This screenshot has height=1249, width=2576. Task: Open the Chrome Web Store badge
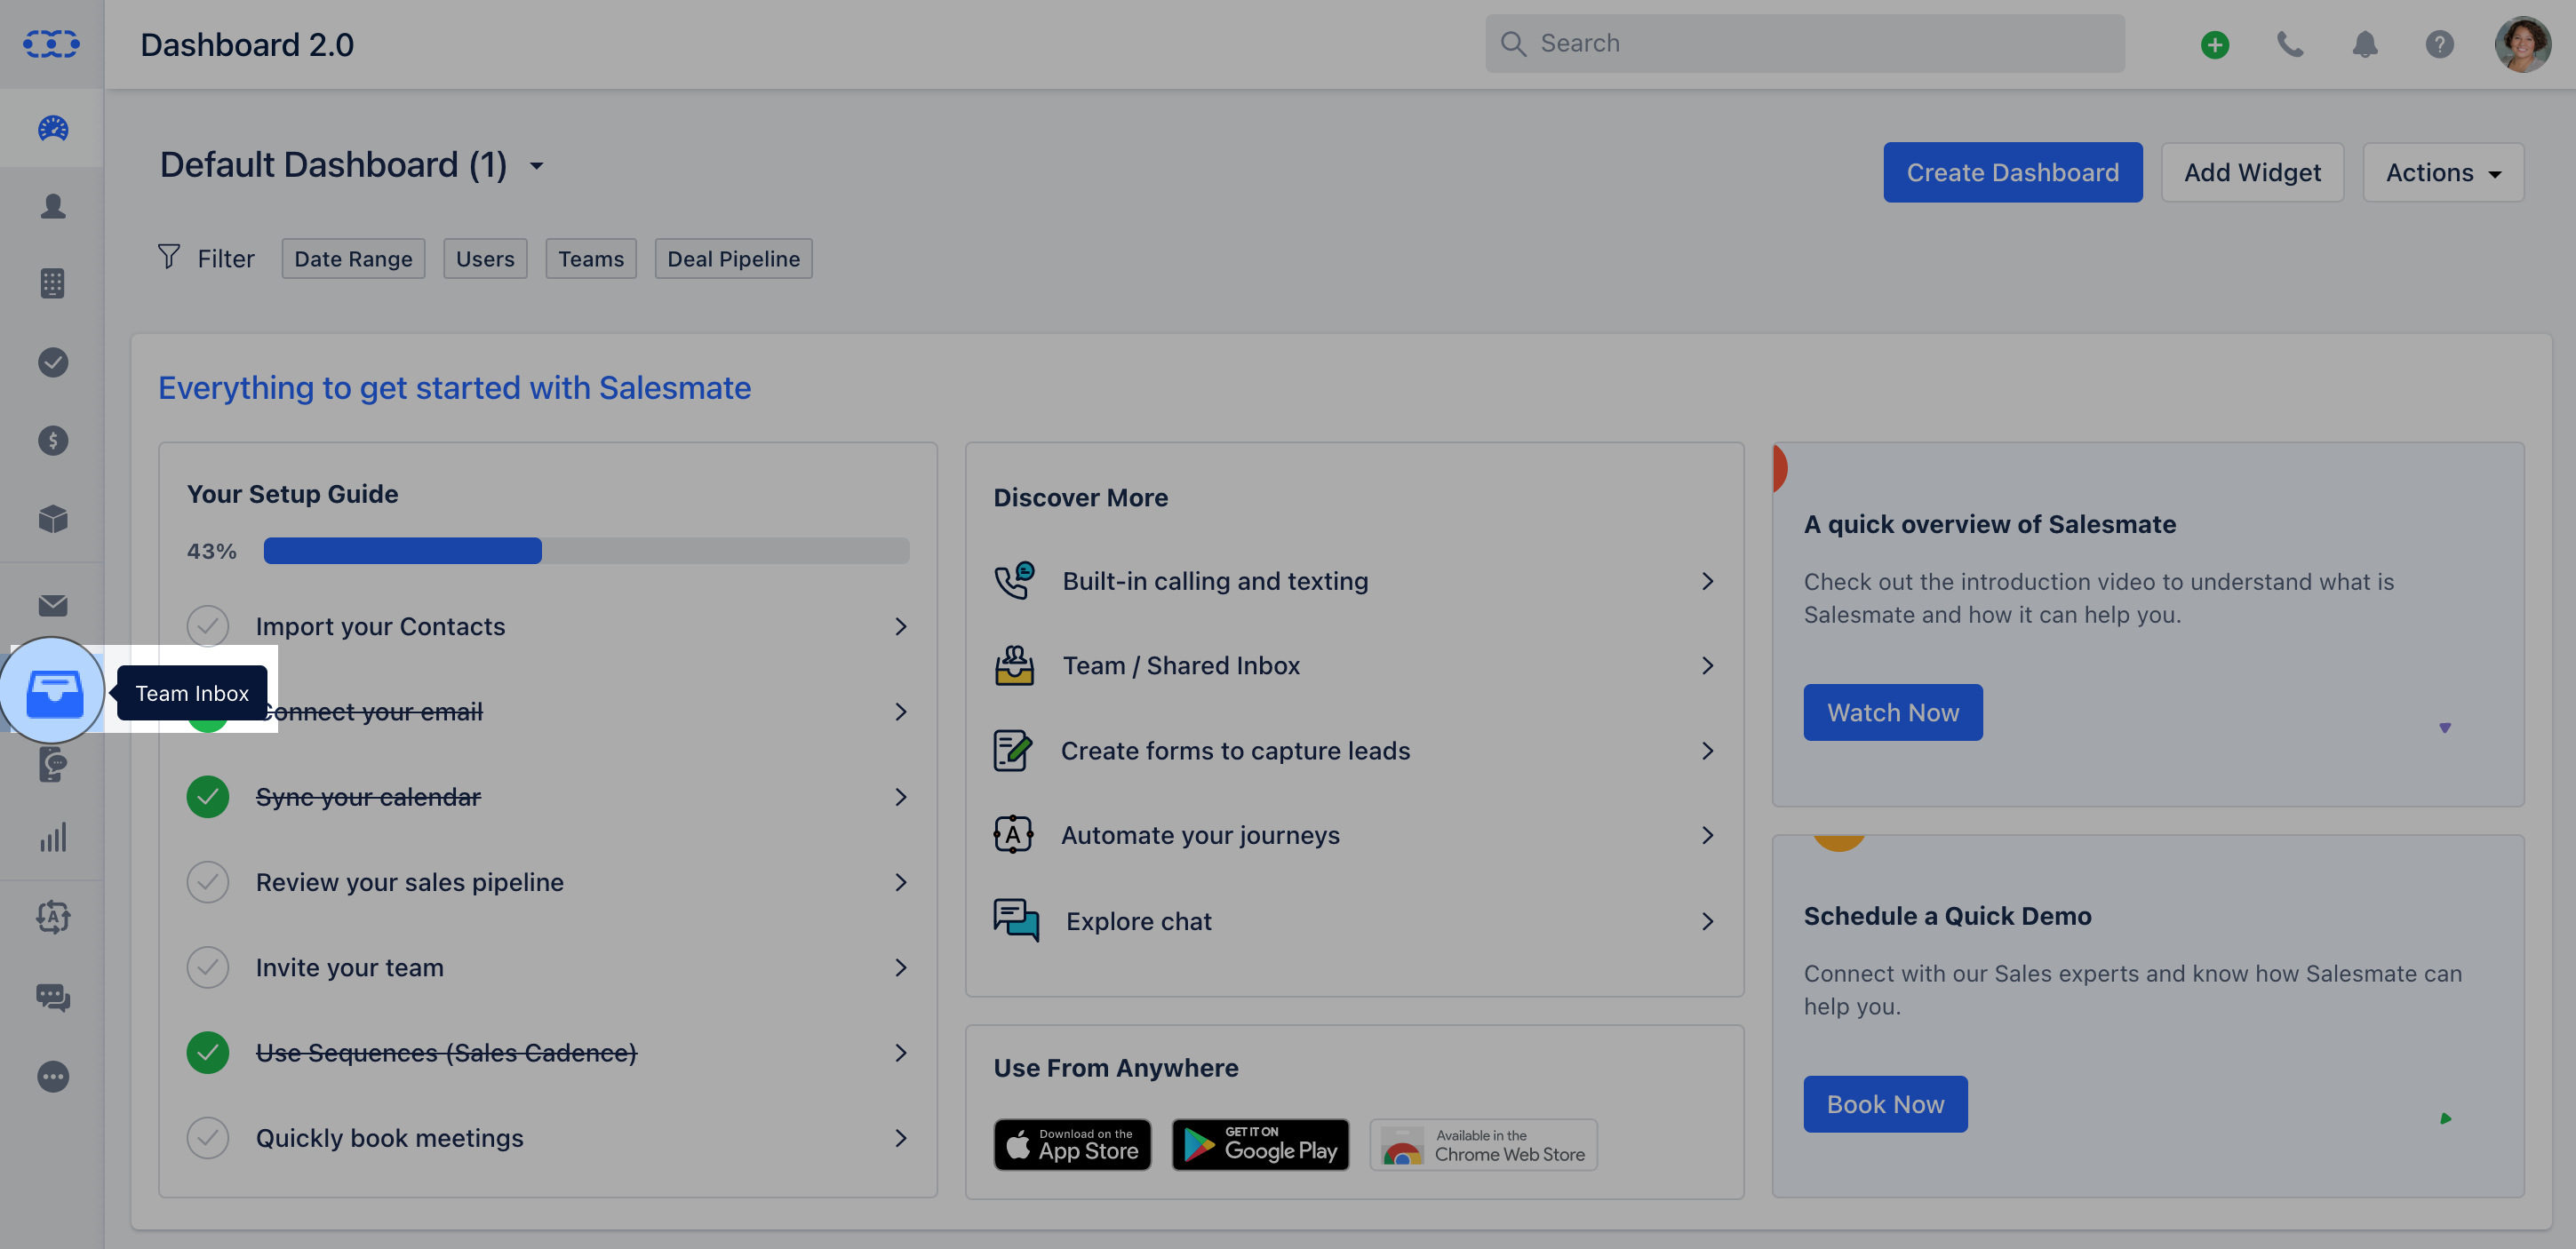click(x=1482, y=1143)
